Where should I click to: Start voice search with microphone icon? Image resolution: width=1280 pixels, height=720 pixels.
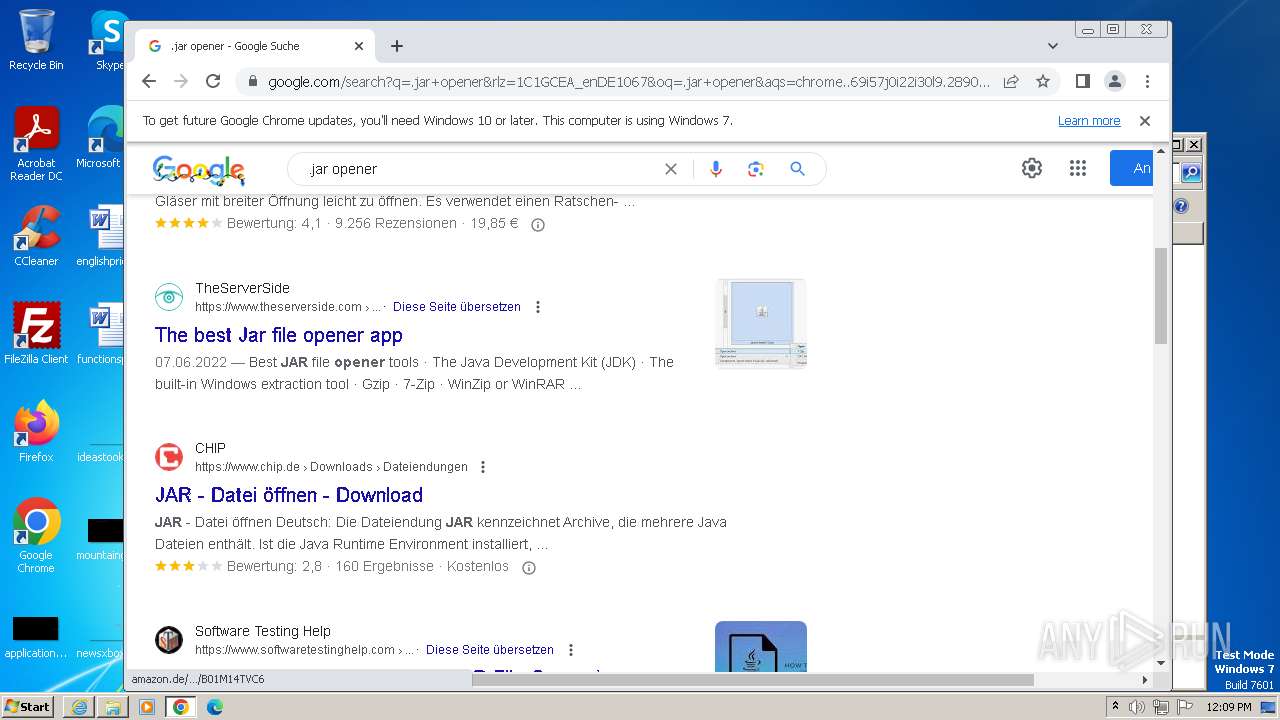(x=715, y=169)
